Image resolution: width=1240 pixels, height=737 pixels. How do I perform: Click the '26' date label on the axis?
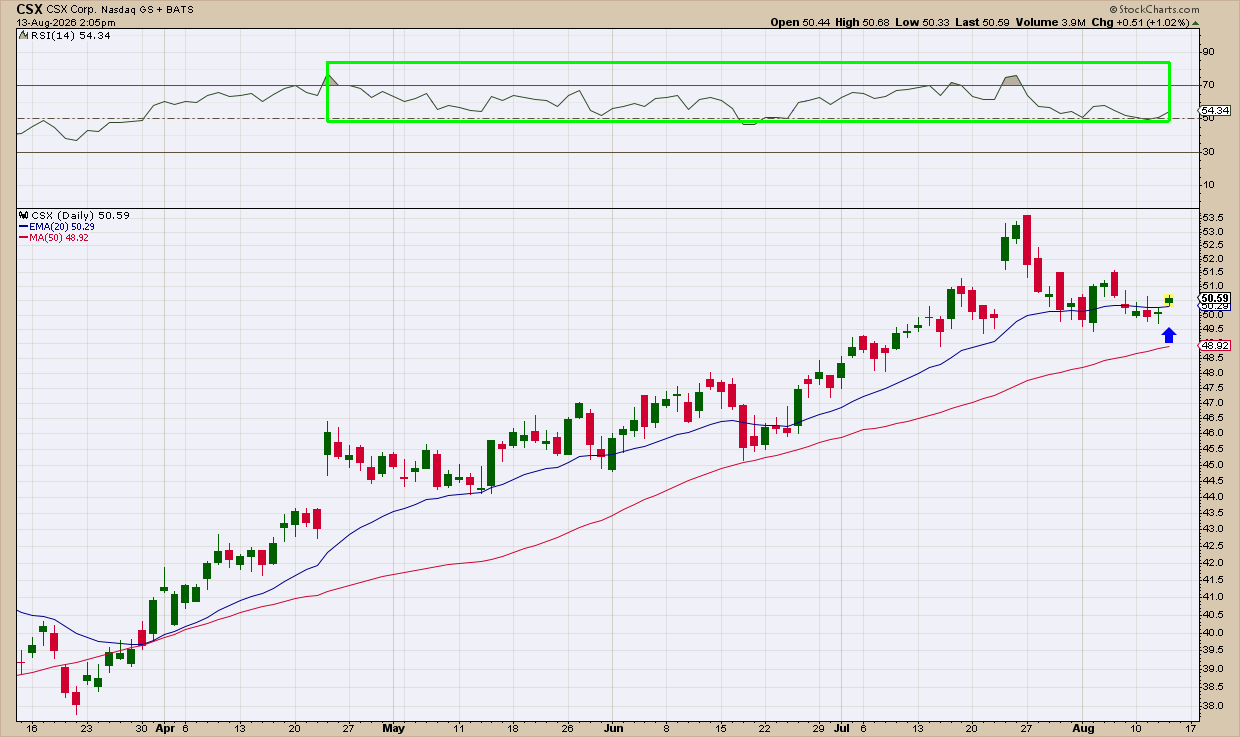[569, 730]
